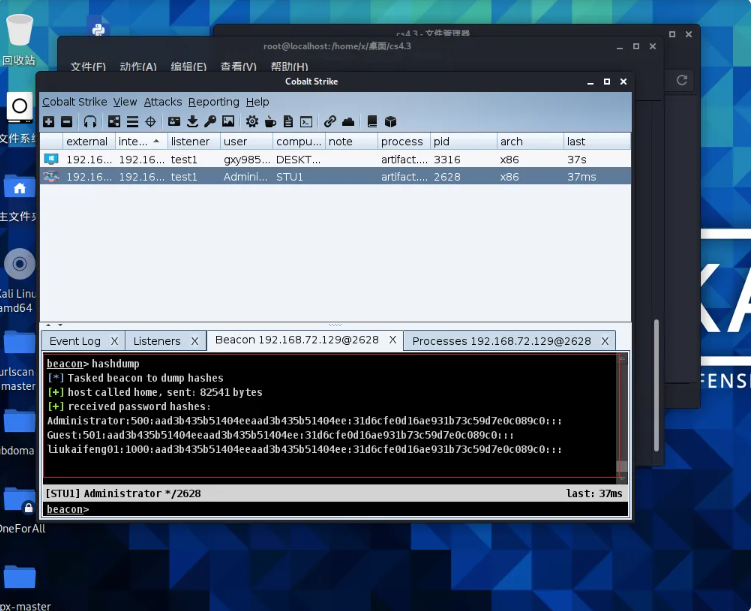The width and height of the screenshot is (753, 611).
Task: Sort by the pid column header
Action: pos(463,141)
